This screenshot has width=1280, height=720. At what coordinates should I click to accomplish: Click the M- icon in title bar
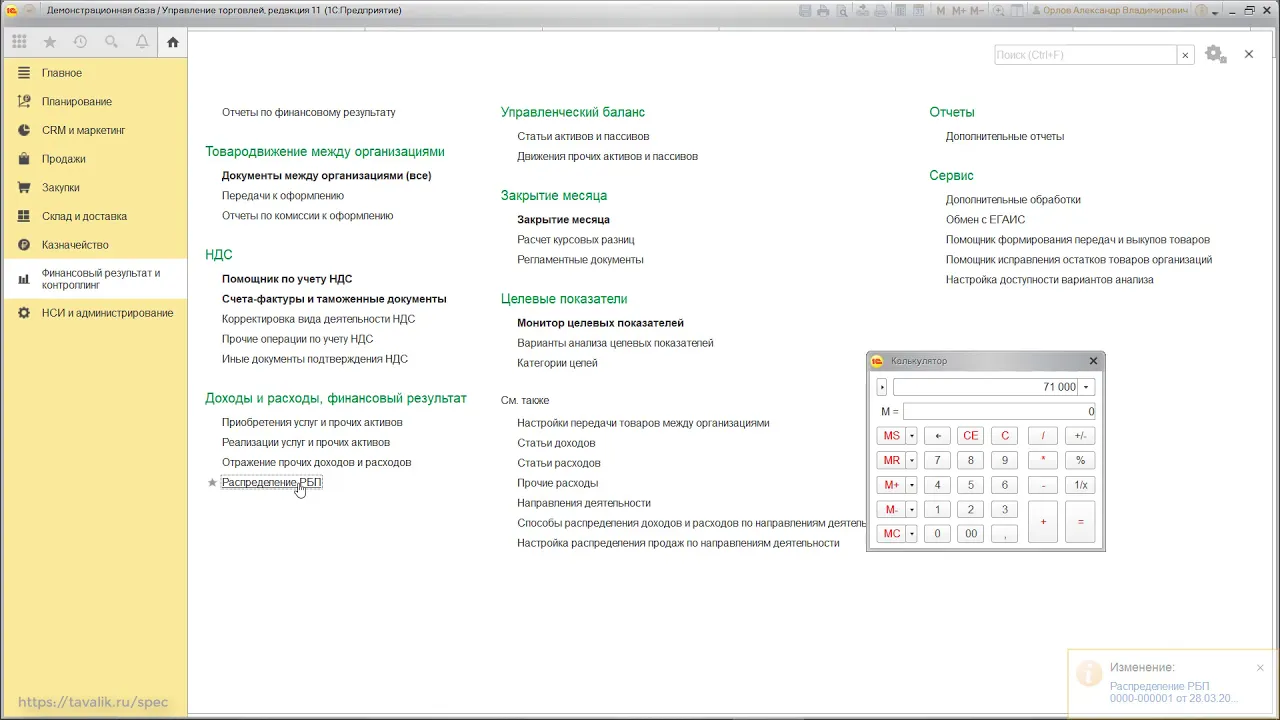click(x=977, y=10)
